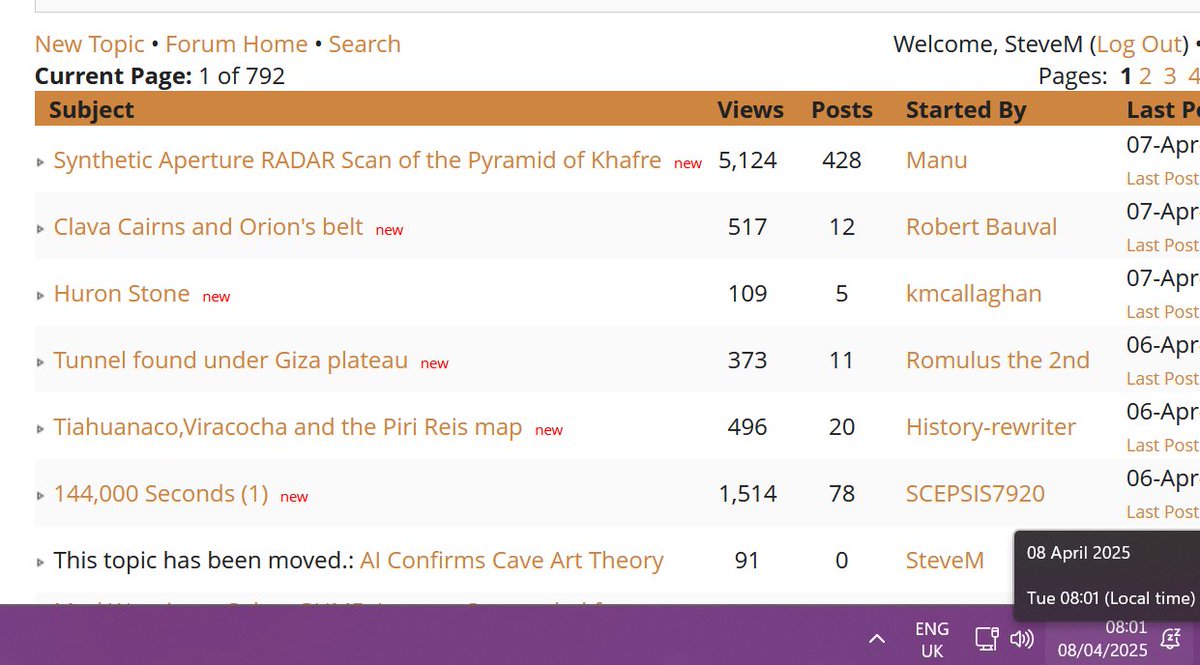The image size is (1200, 665).
Task: Jump to new posts in Synthetic Aperture RADAR topic
Action: point(688,163)
